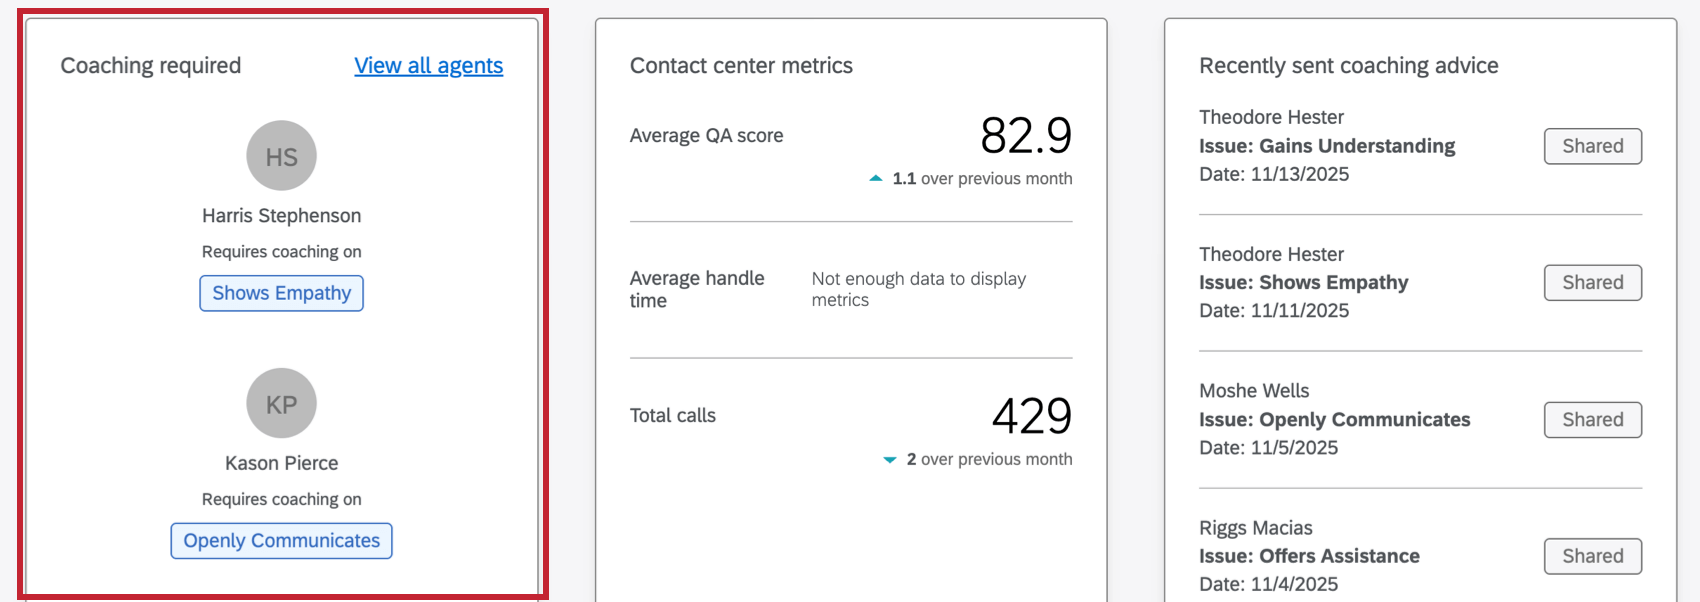Select the Shows Empathy coaching tag

pyautogui.click(x=281, y=292)
